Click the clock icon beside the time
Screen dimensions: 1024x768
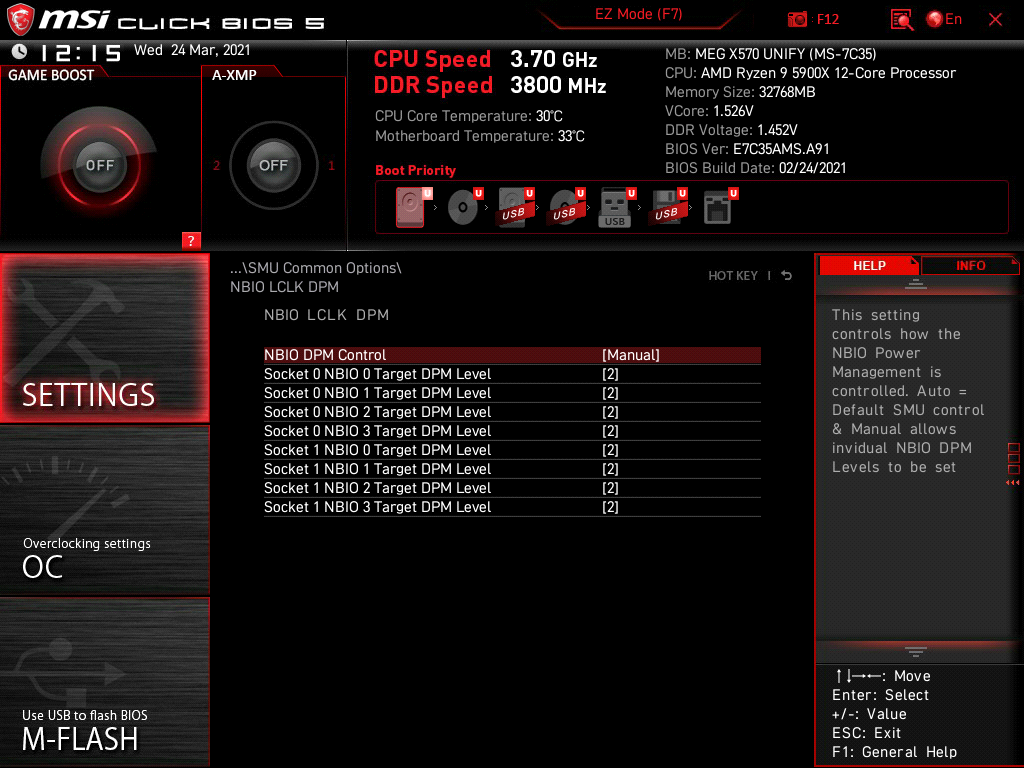click(20, 52)
